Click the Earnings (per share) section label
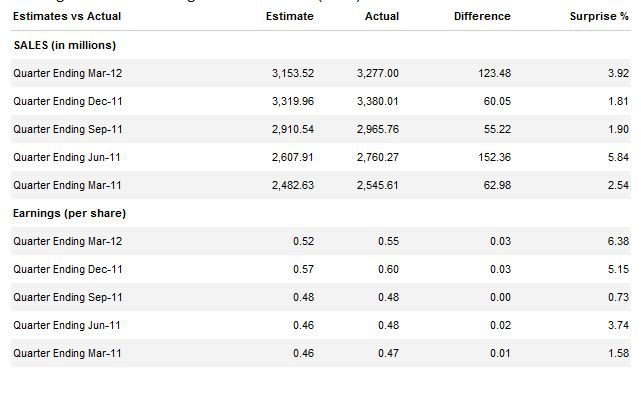 [x=69, y=213]
